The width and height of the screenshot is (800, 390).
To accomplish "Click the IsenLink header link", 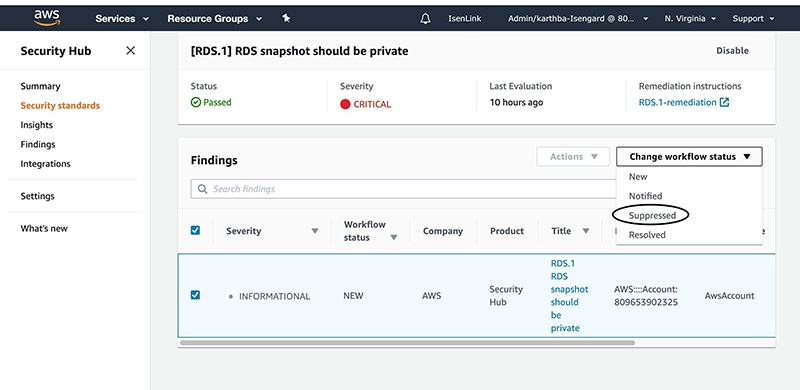I will [x=465, y=18].
